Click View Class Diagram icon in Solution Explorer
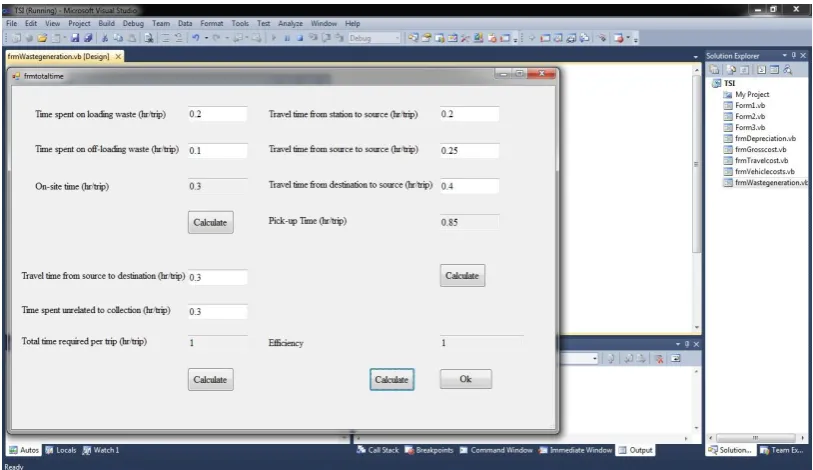The width and height of the screenshot is (813, 470). 788,70
